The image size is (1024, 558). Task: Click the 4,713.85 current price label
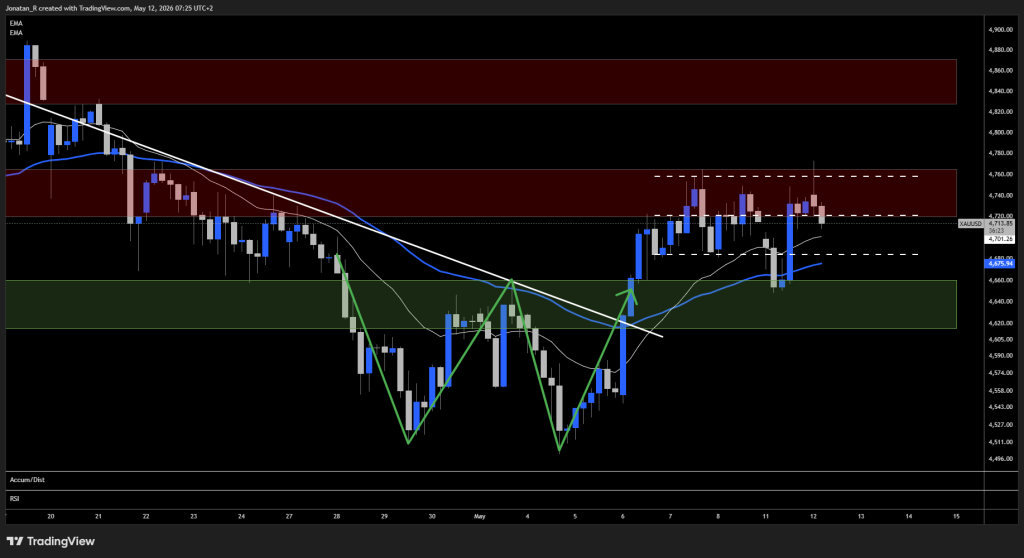click(x=1000, y=223)
